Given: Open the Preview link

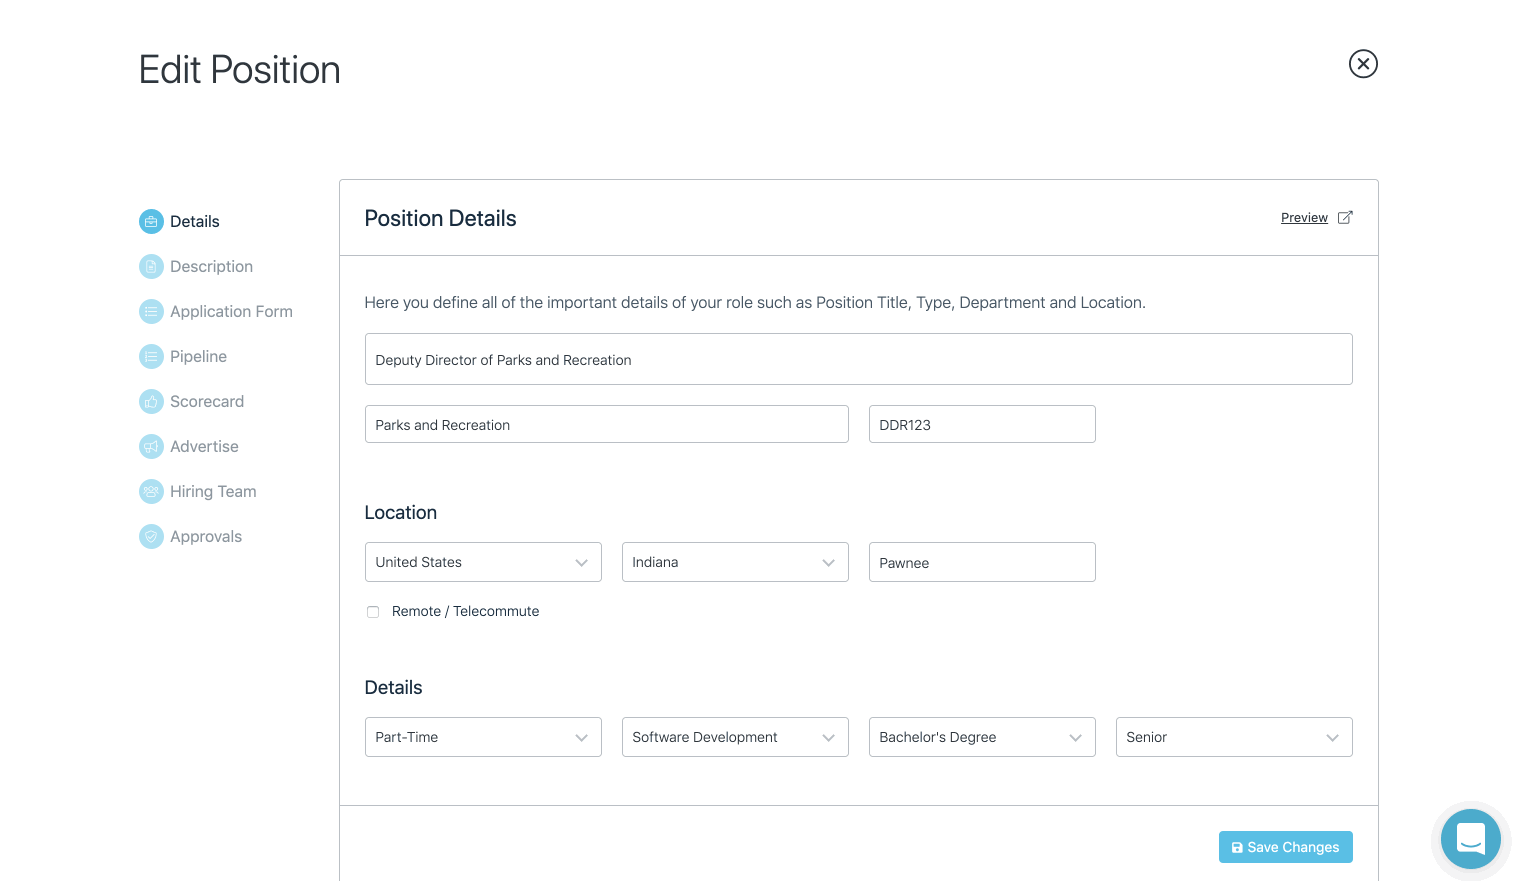Looking at the screenshot, I should pos(1304,218).
